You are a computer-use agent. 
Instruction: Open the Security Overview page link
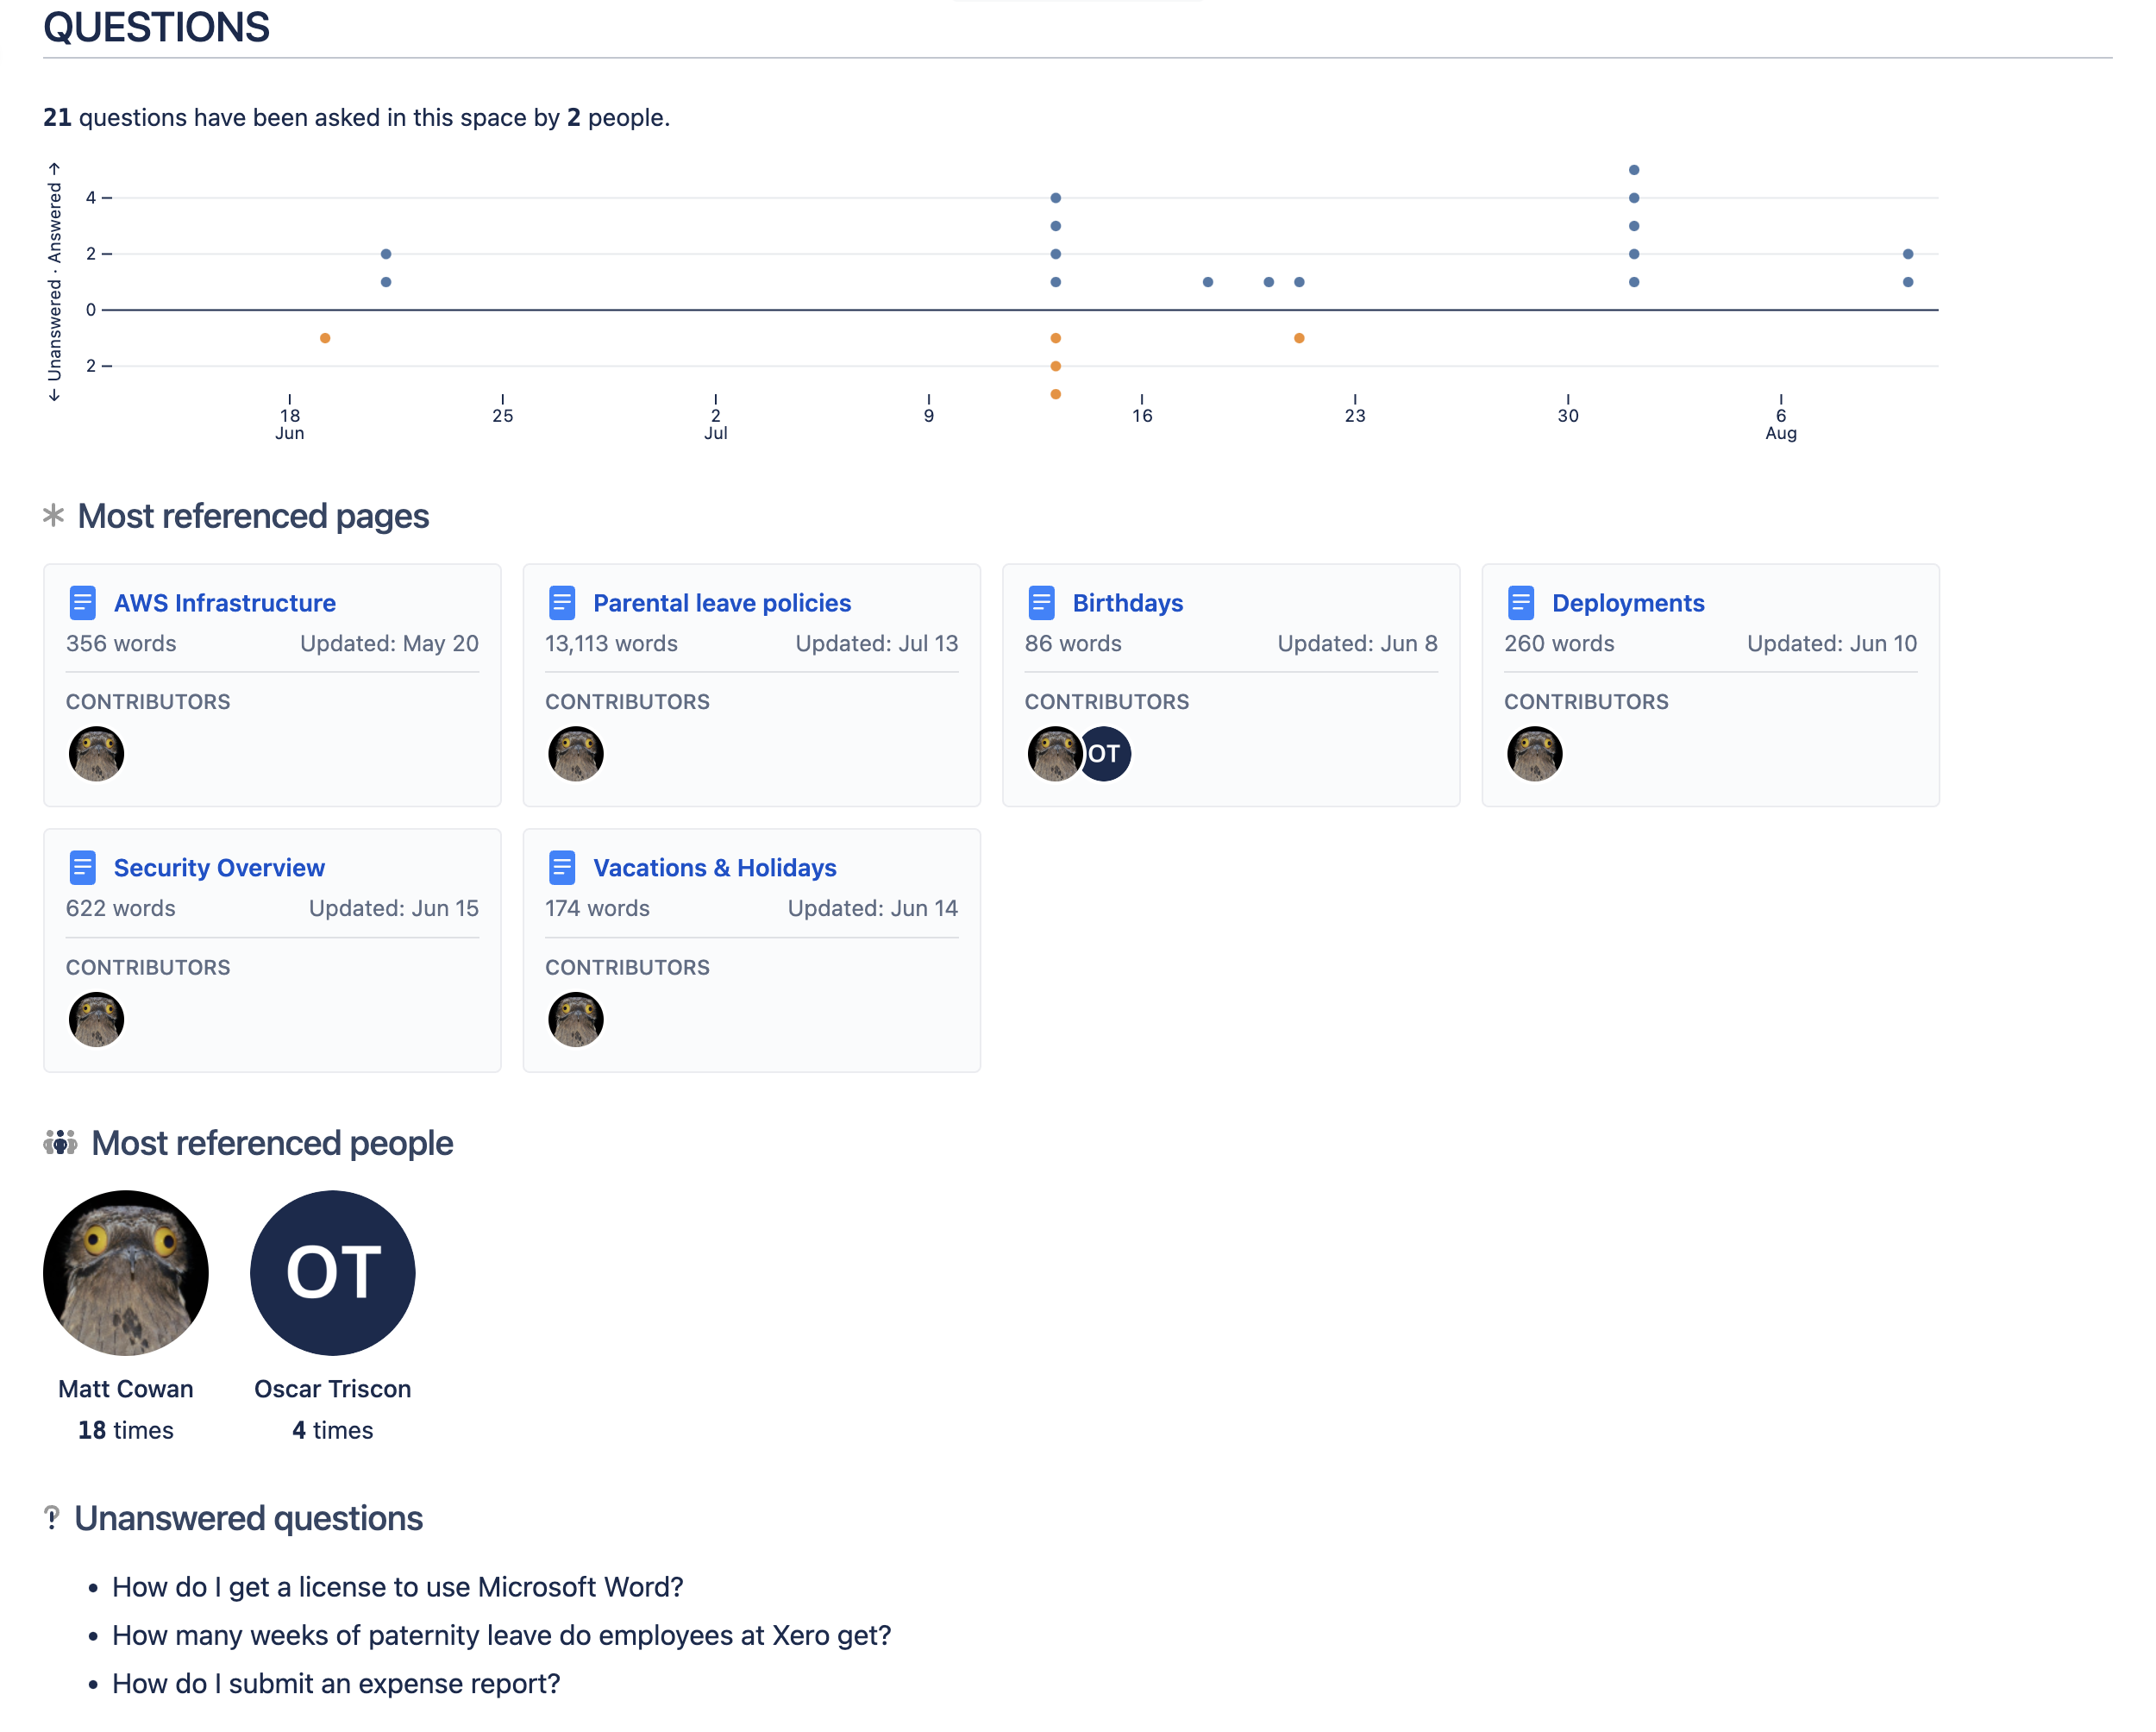pos(219,868)
